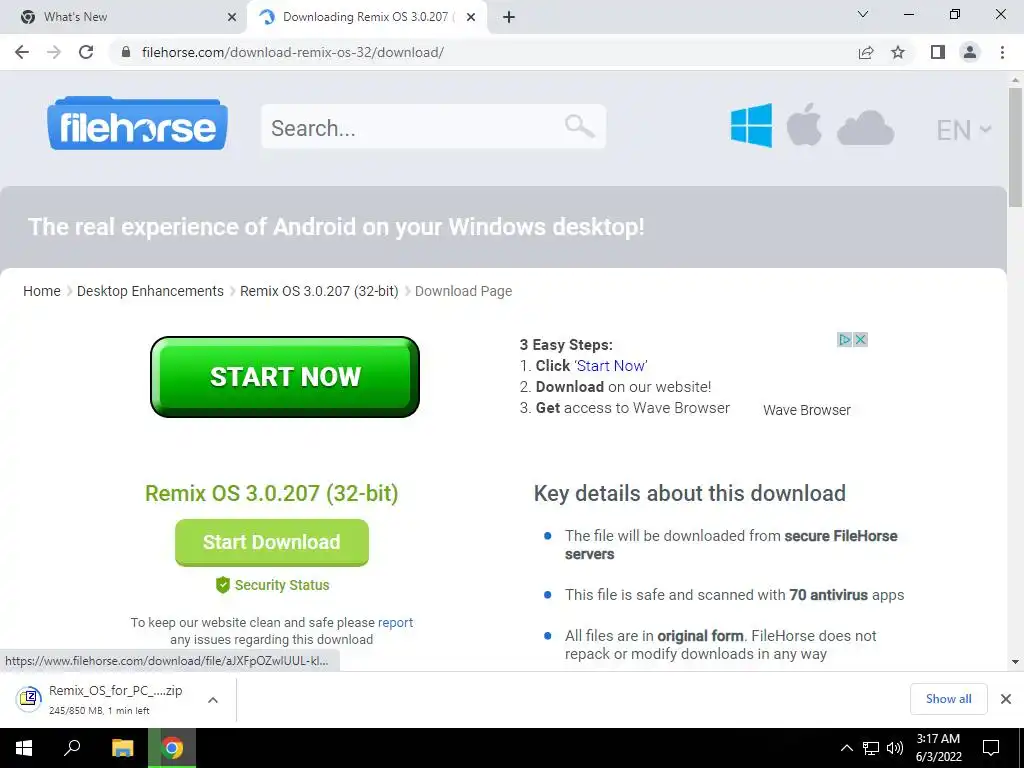The image size is (1024, 768).
Task: Click the Security Status link
Action: pos(273,585)
